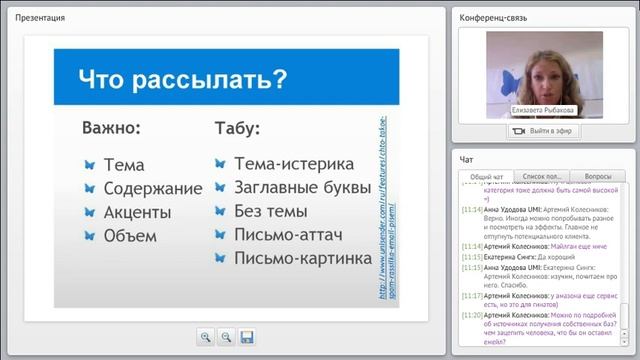Open the unisender.com link on the slide

(387, 207)
